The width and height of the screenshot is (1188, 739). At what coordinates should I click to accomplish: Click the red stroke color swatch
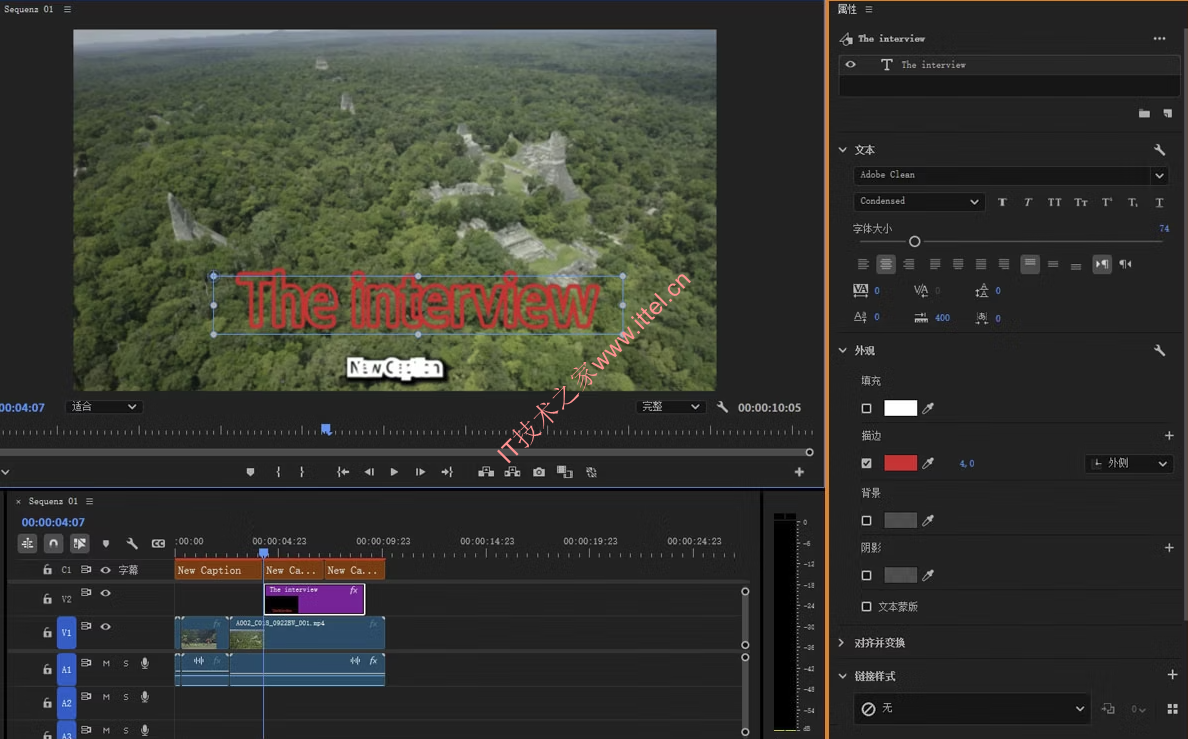[900, 463]
